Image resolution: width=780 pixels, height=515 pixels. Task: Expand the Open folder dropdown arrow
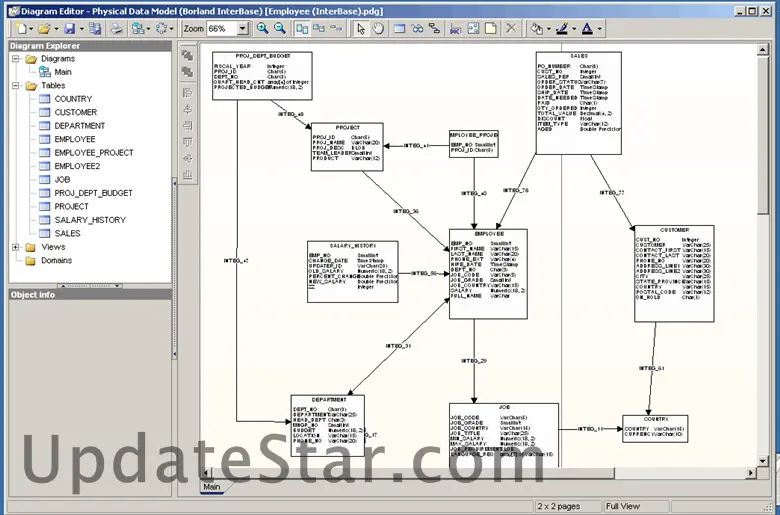[x=56, y=29]
